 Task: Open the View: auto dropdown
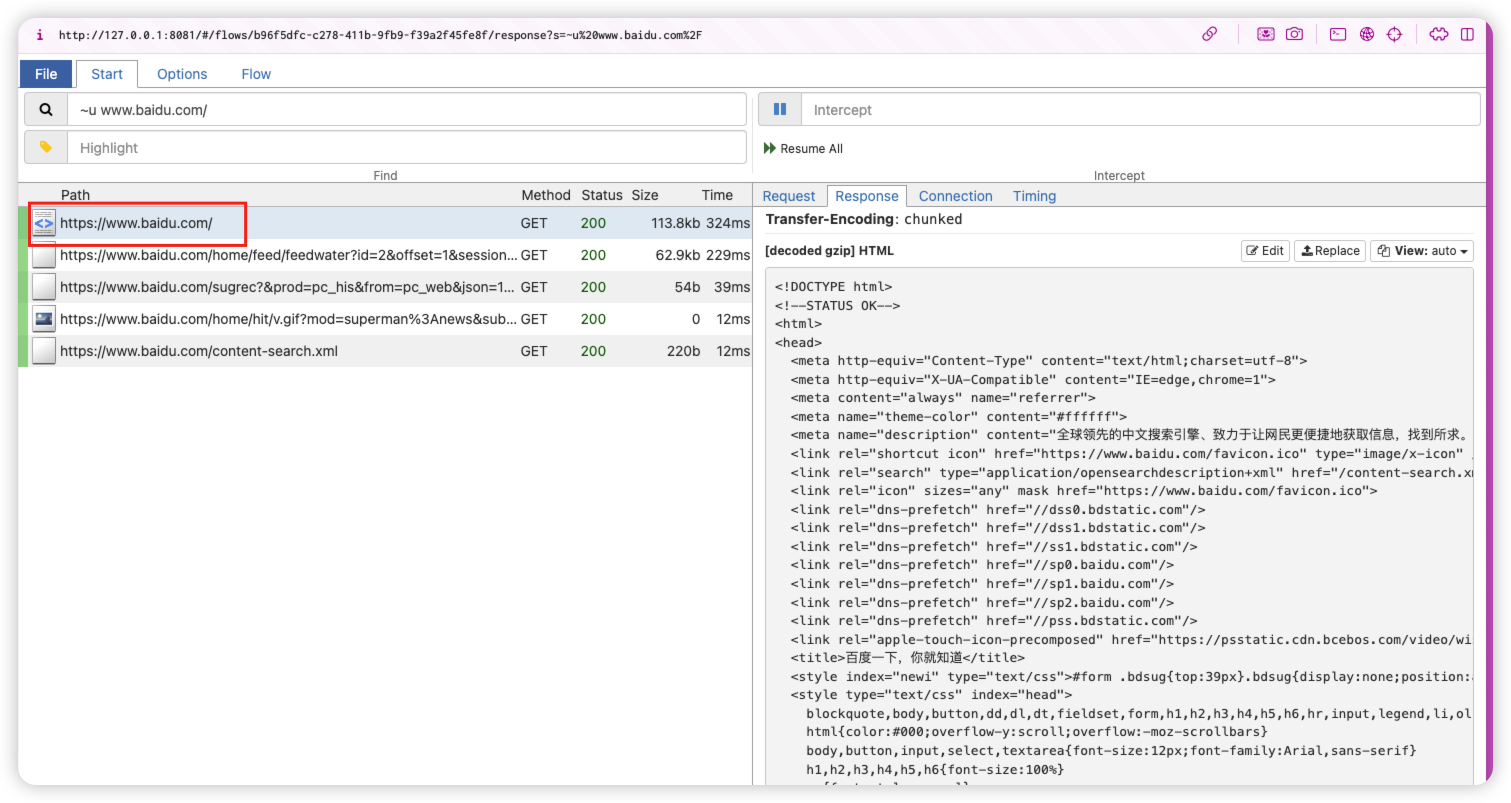click(x=1421, y=251)
